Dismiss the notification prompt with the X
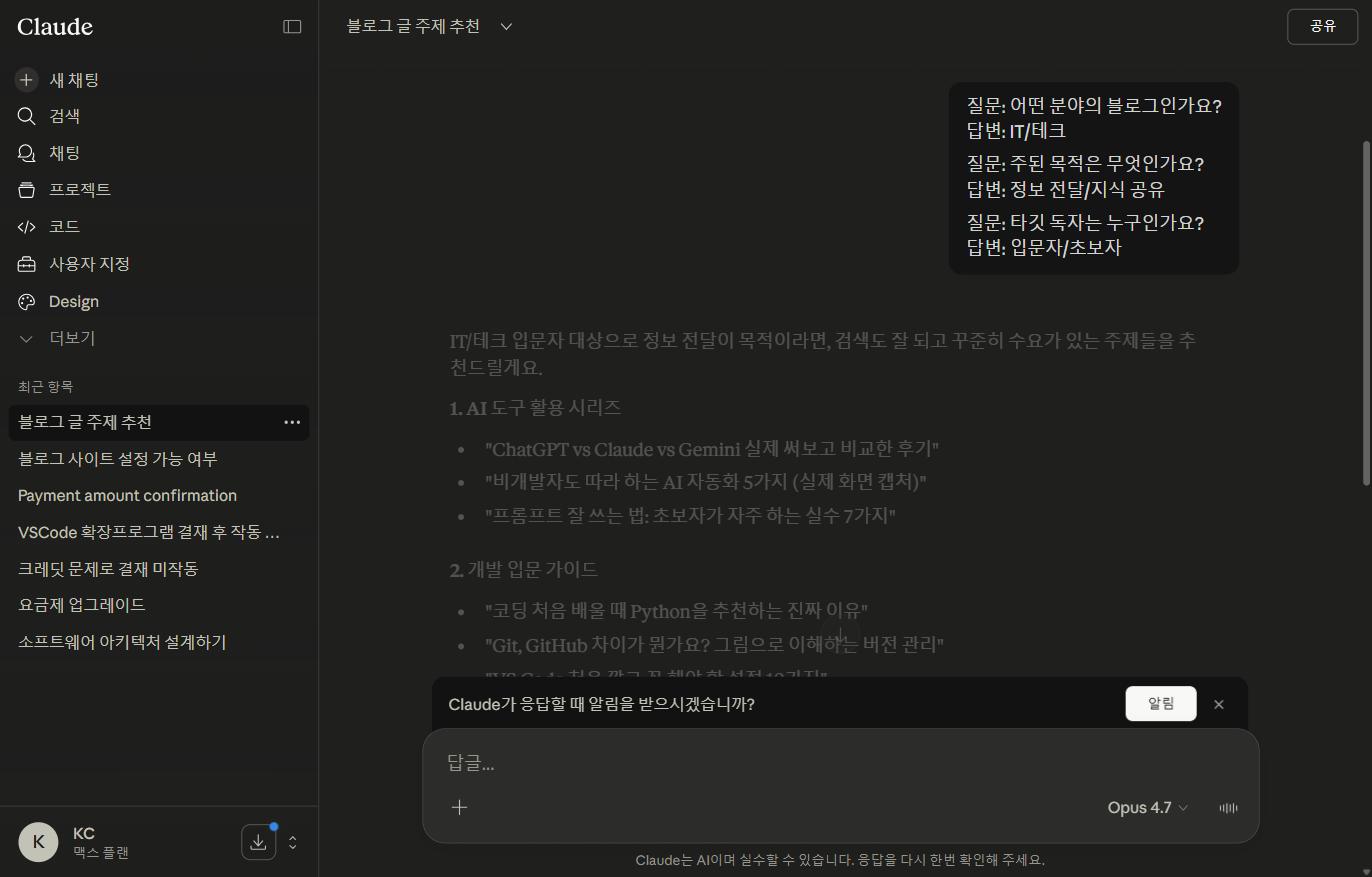This screenshot has width=1372, height=877. point(1218,704)
